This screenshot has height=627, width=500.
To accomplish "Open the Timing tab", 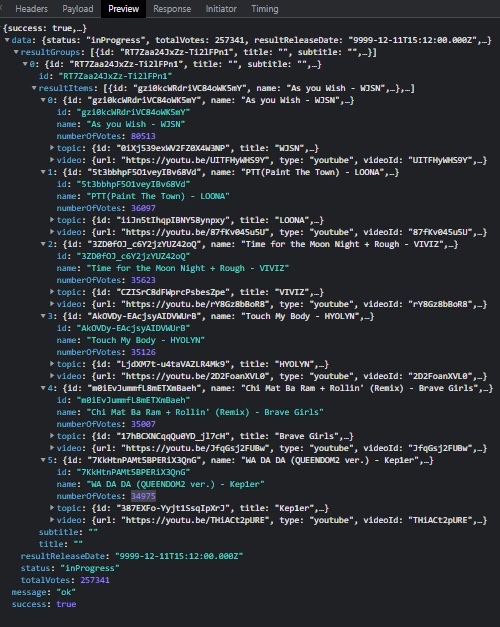I will pyautogui.click(x=265, y=9).
